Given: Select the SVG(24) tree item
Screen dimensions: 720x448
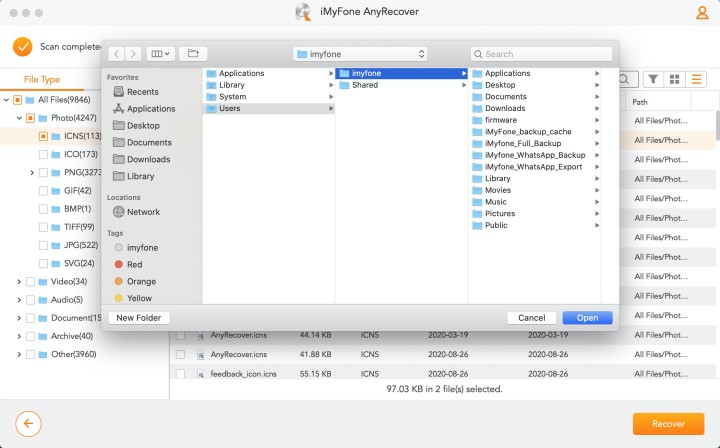Looking at the screenshot, I should click(79, 263).
